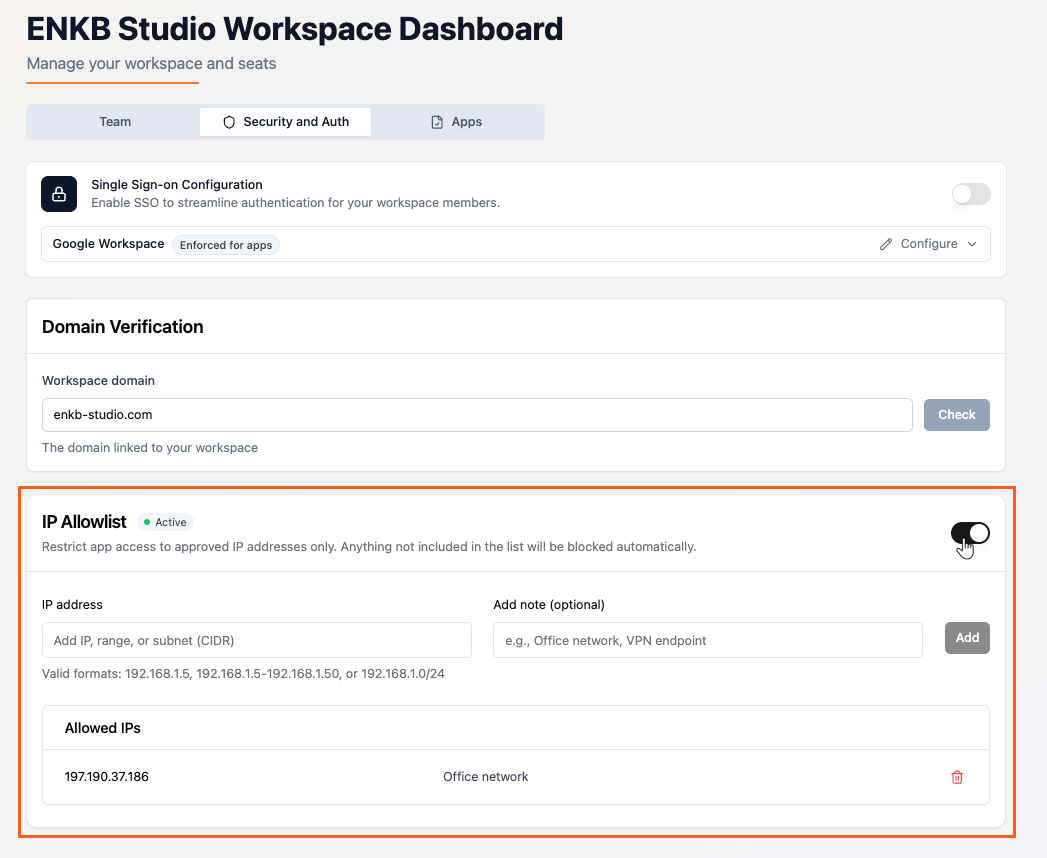
Task: Click the lock icon in Single Sign-on section
Action: (x=58, y=194)
